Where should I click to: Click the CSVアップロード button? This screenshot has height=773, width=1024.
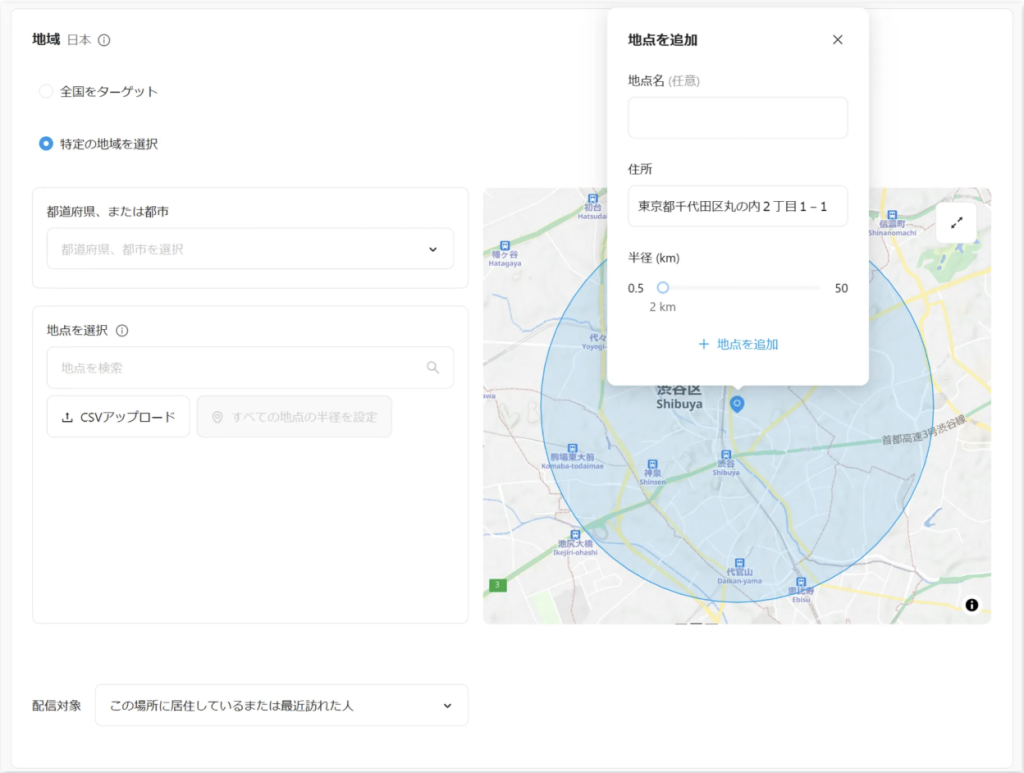[x=118, y=417]
